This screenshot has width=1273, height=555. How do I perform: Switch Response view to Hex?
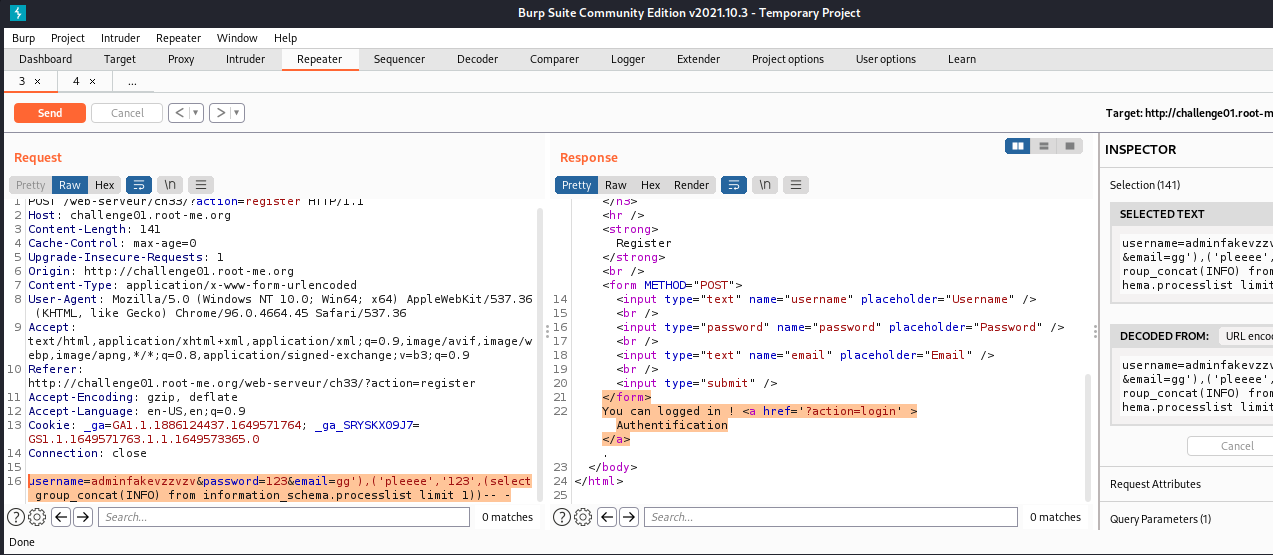[x=651, y=185]
